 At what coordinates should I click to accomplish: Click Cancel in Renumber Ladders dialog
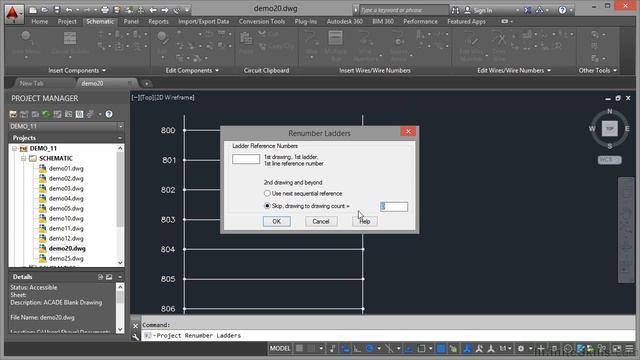pyautogui.click(x=321, y=221)
